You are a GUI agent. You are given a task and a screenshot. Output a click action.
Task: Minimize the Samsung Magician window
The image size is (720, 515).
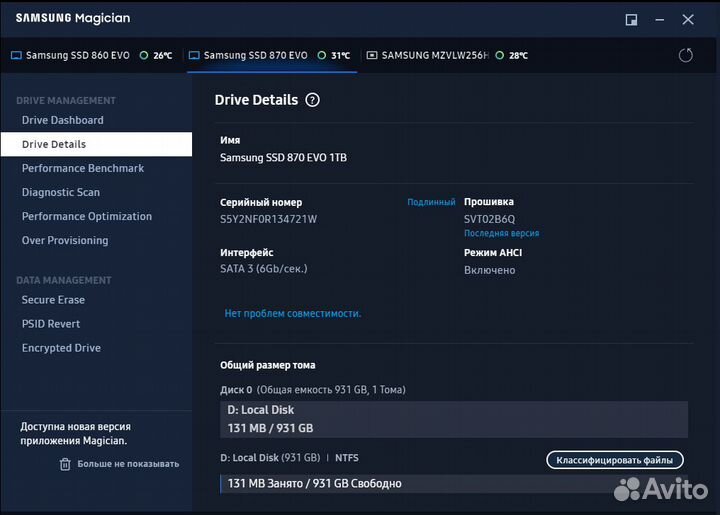coord(660,20)
